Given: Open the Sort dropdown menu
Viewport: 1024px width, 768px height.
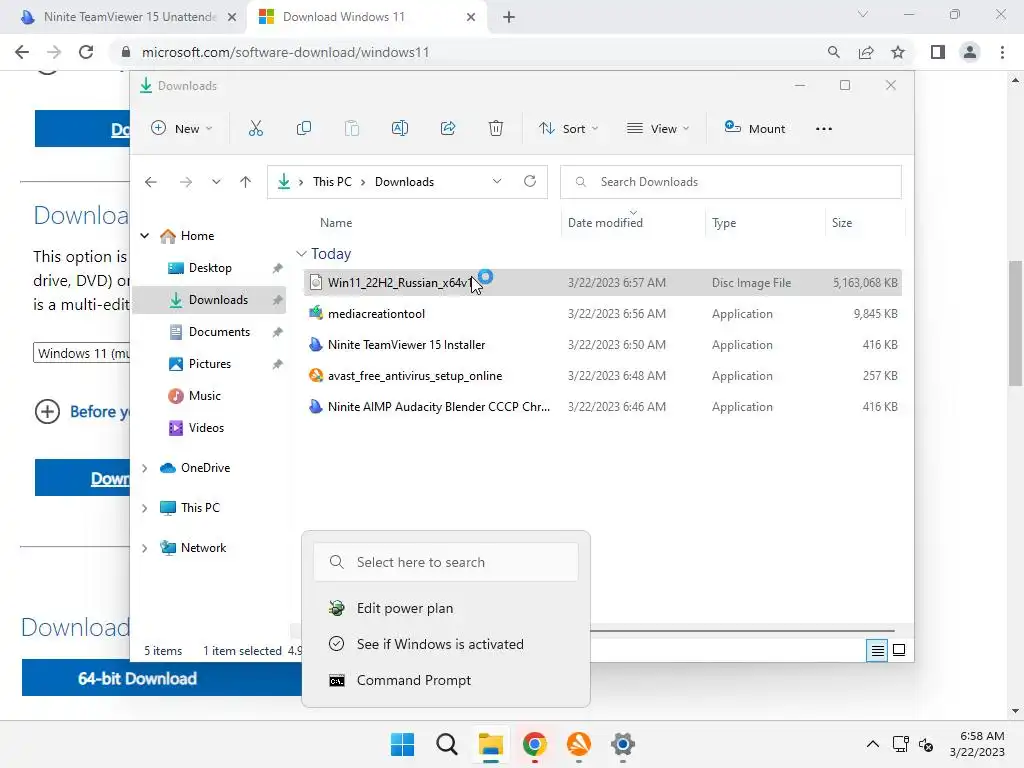Looking at the screenshot, I should pos(568,129).
